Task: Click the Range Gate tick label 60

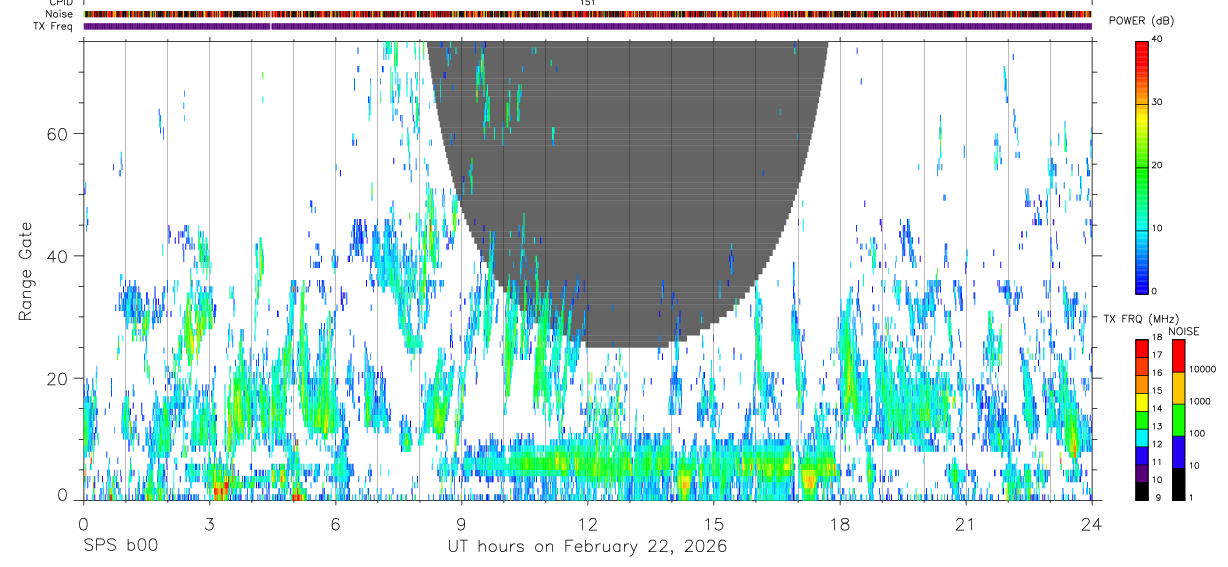Action: pyautogui.click(x=57, y=134)
